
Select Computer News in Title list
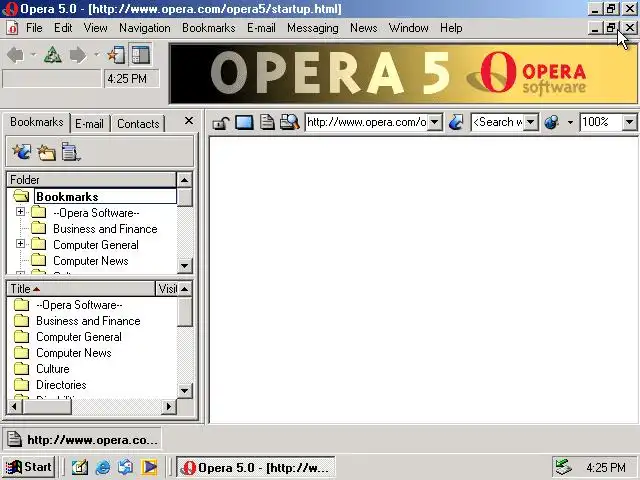74,353
